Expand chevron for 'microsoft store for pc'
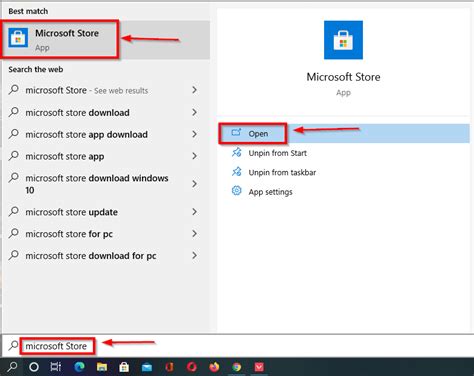The width and height of the screenshot is (474, 376). tap(194, 233)
